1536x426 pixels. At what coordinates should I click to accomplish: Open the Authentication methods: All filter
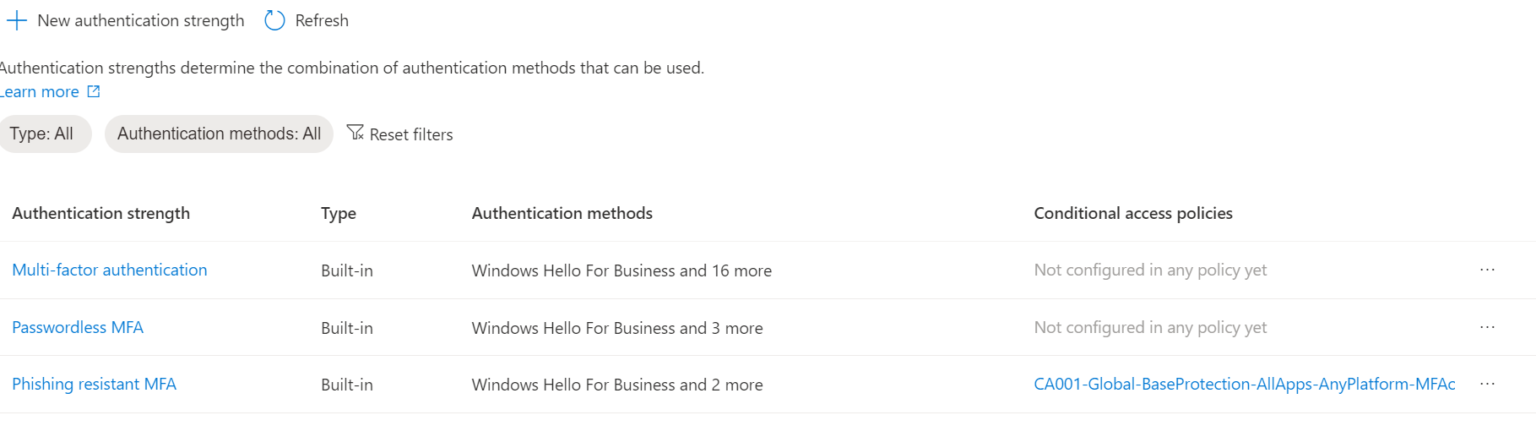click(219, 134)
